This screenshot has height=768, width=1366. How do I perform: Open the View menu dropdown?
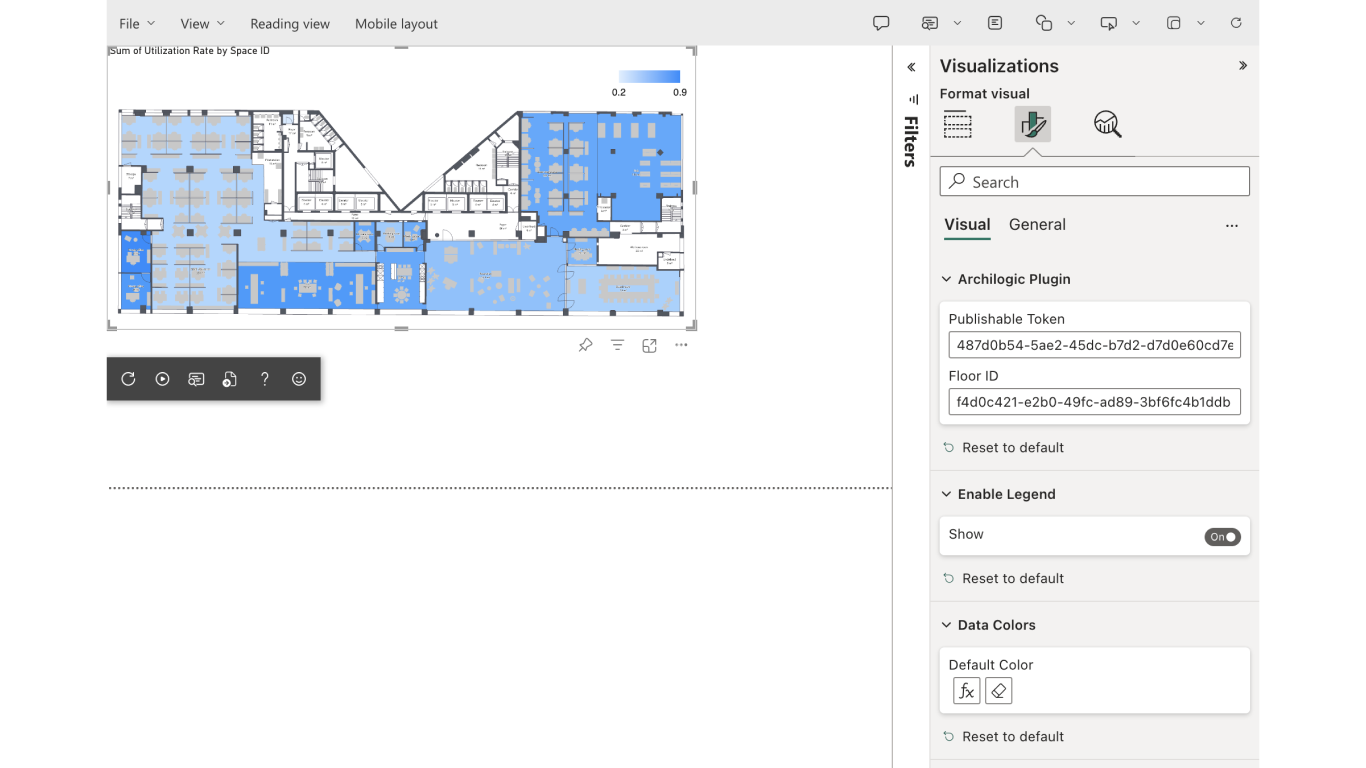[202, 23]
